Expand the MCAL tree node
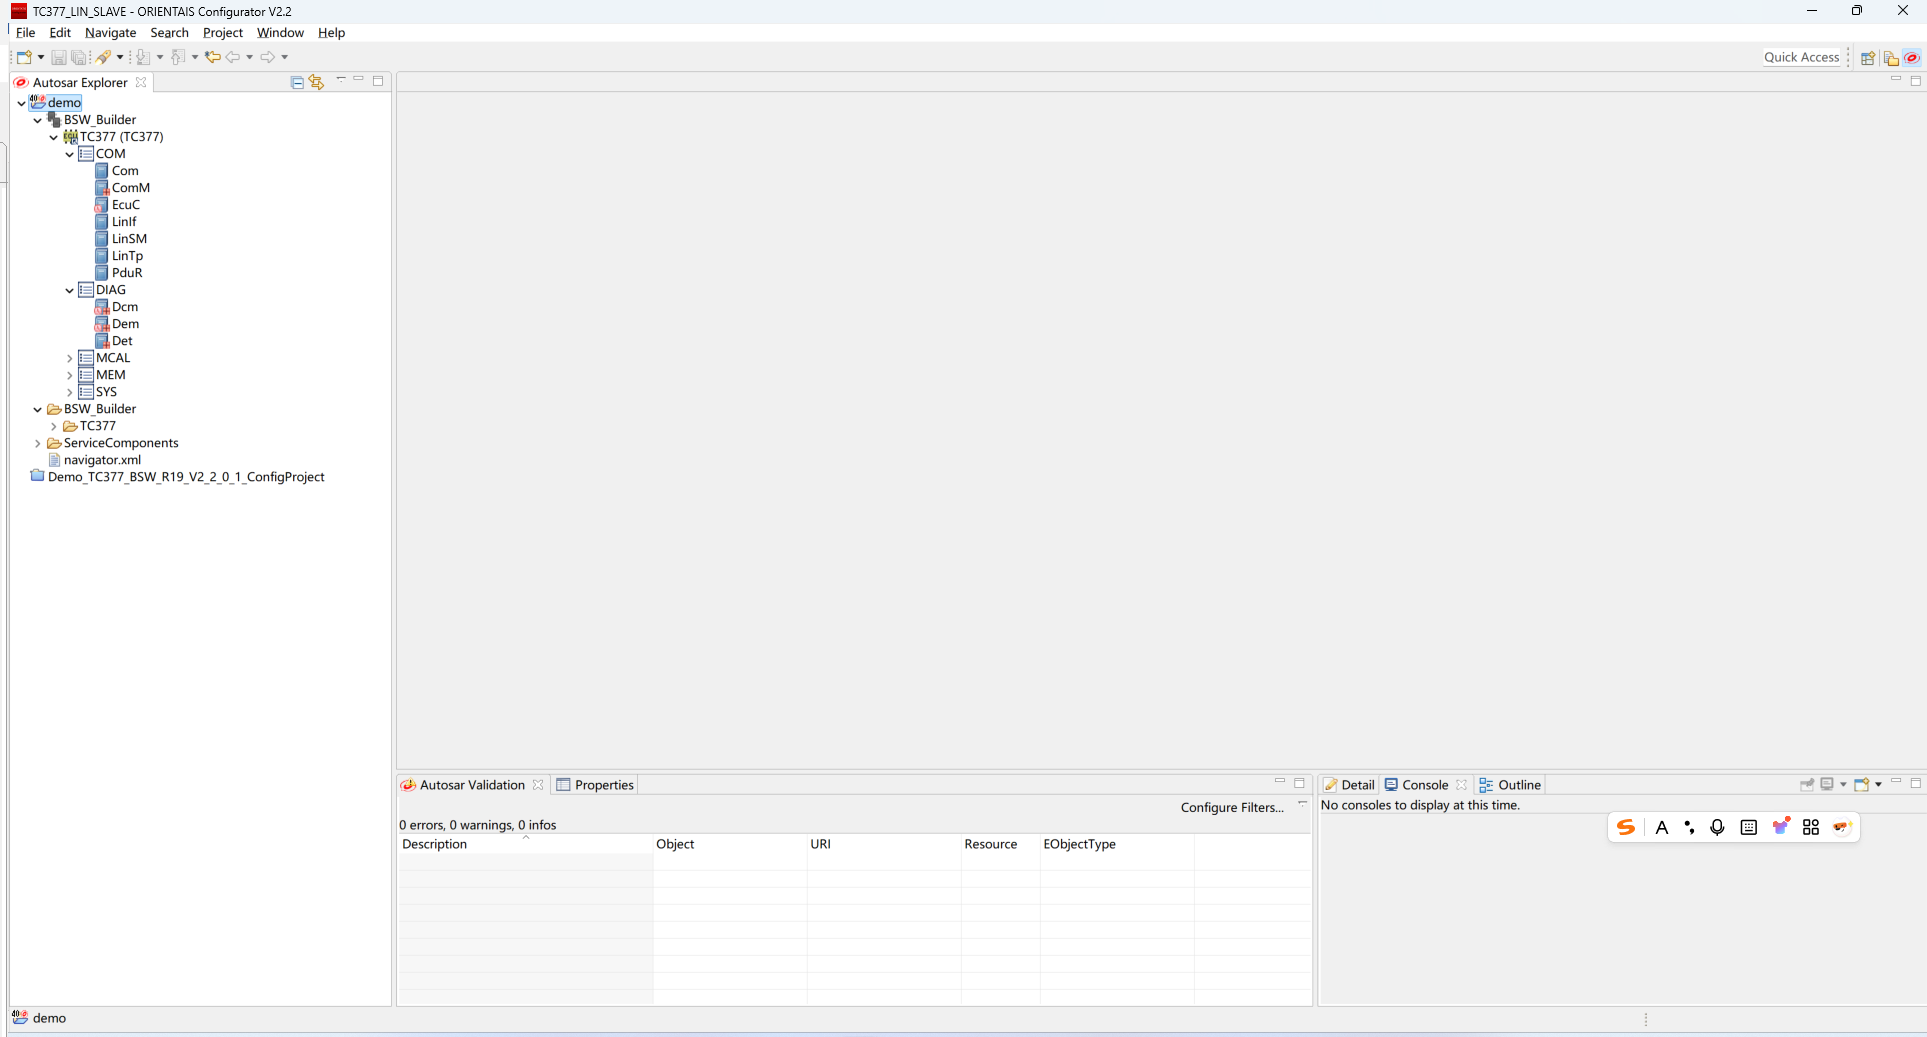Image resolution: width=1927 pixels, height=1037 pixels. (x=70, y=358)
